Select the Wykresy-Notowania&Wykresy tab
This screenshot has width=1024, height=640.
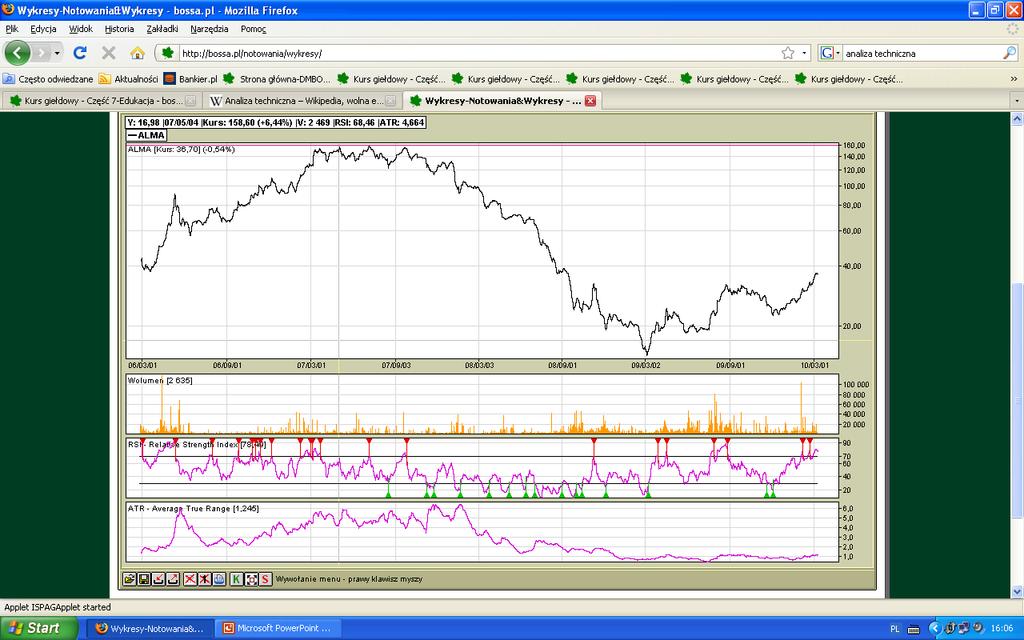[x=502, y=101]
